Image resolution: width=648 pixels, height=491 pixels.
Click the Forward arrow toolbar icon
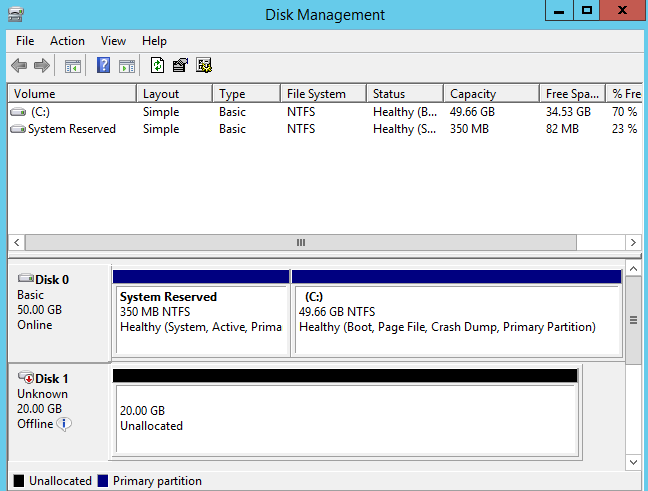pos(42,66)
